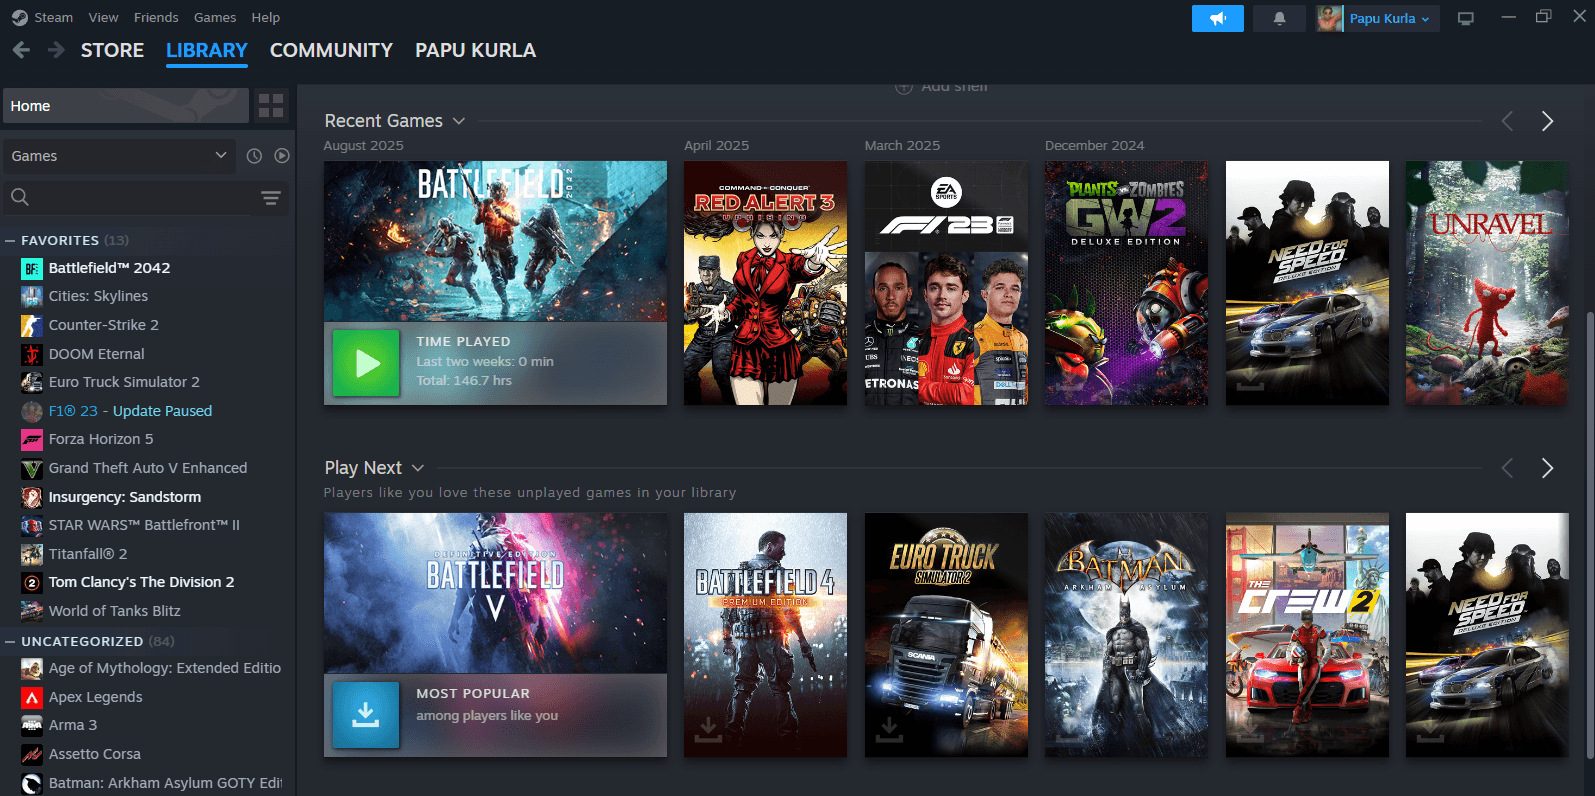Open the collections grid view icon
The width and height of the screenshot is (1595, 796).
point(271,105)
